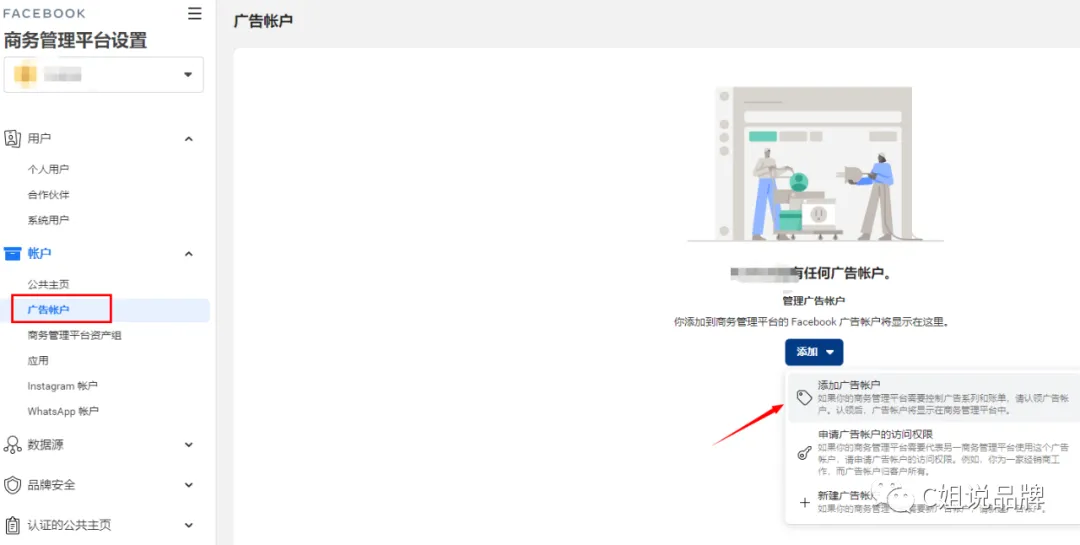The width and height of the screenshot is (1080, 545).
Task: Expand the 数据源 section chevron
Action: [189, 445]
